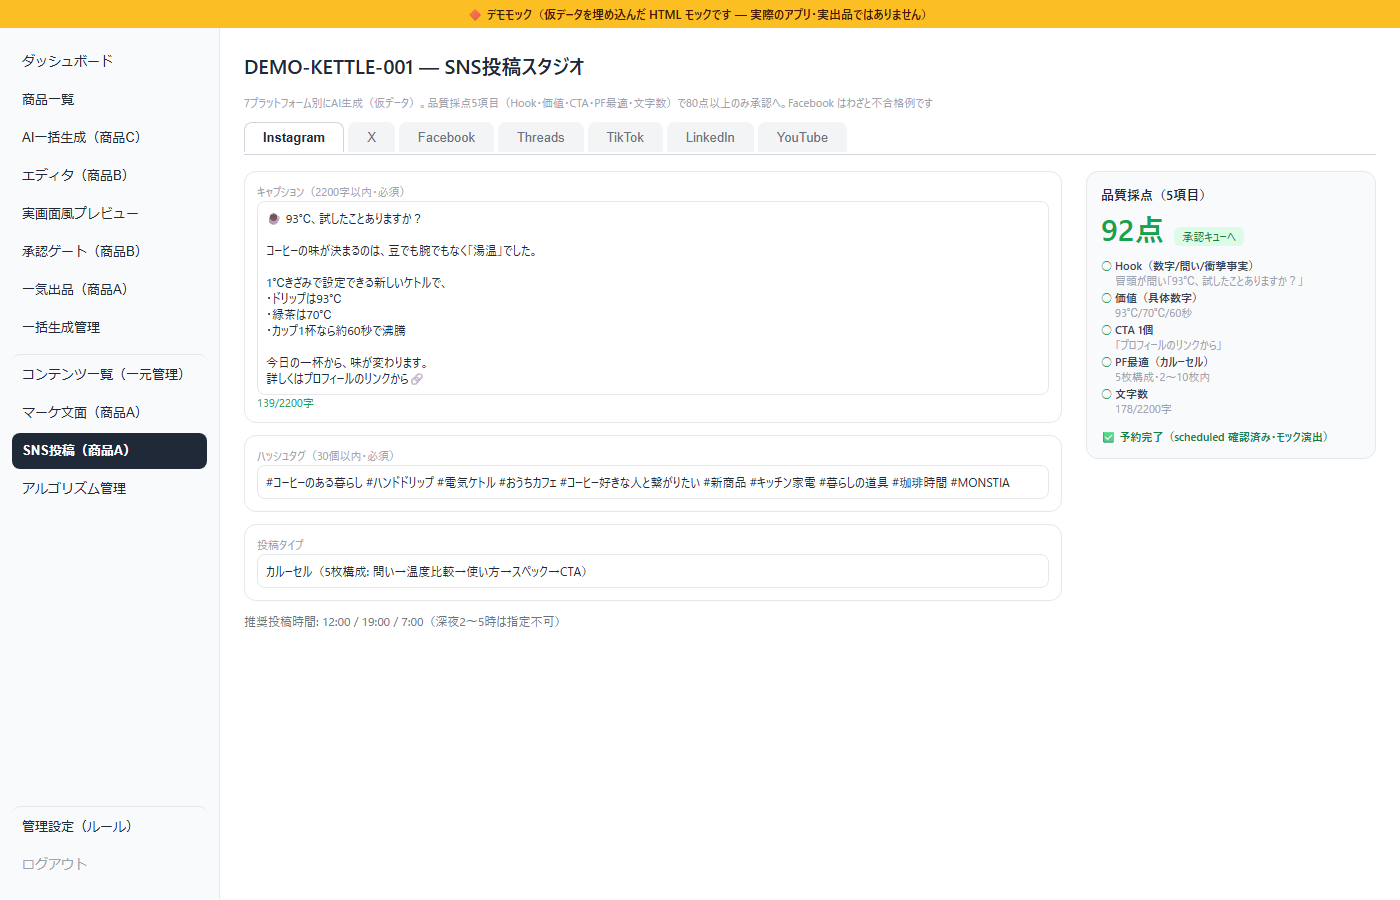
Task: Switch to the X tab
Action: coord(372,138)
